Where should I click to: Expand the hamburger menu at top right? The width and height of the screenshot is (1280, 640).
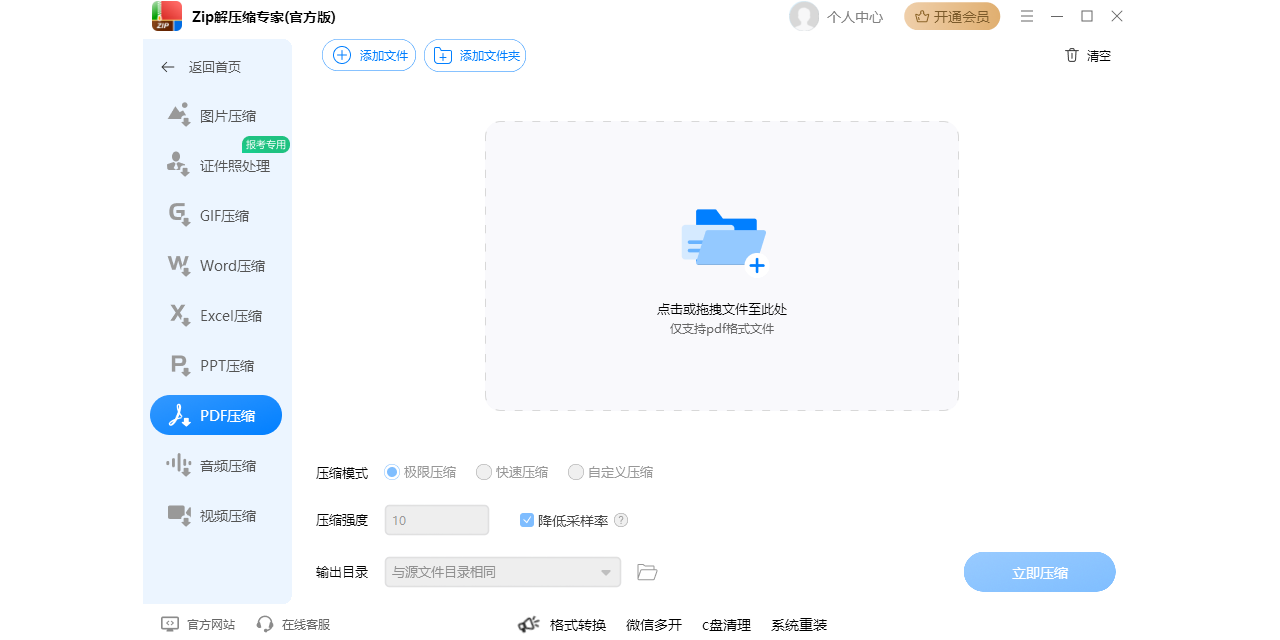tap(1026, 16)
